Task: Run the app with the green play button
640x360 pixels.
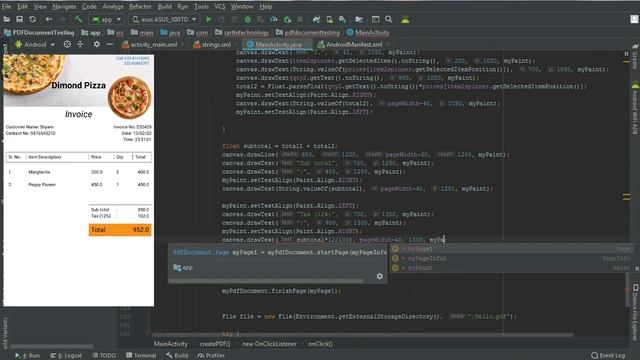Action: pyautogui.click(x=209, y=19)
